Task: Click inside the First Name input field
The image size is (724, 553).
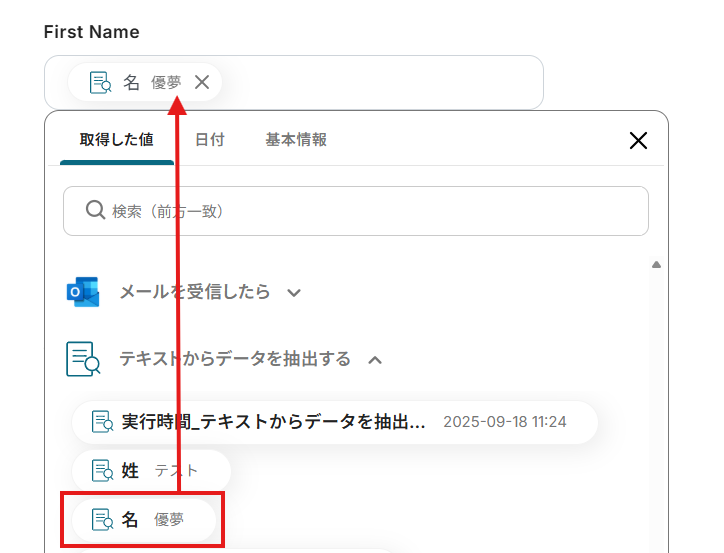Action: click(380, 82)
